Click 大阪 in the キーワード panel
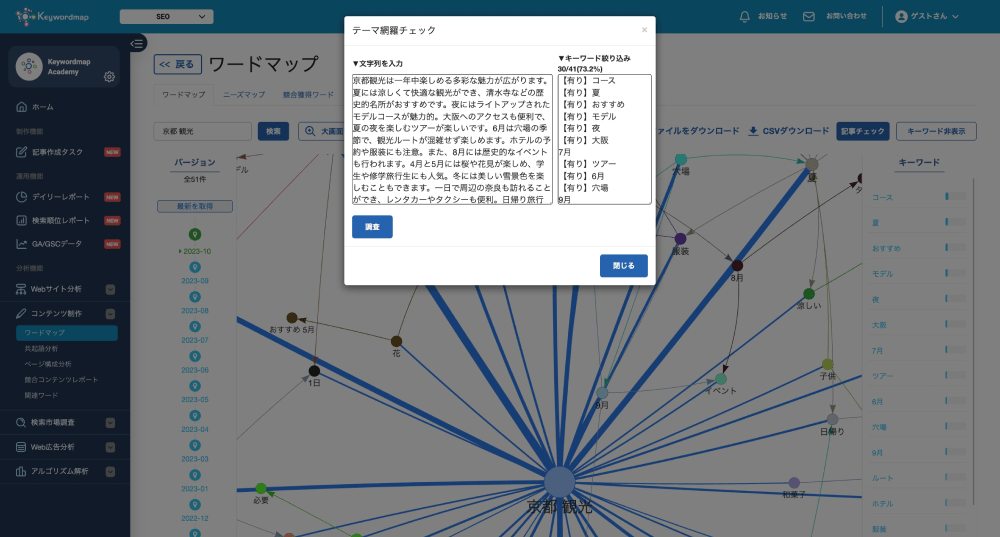This screenshot has height=537, width=1000. click(x=879, y=325)
